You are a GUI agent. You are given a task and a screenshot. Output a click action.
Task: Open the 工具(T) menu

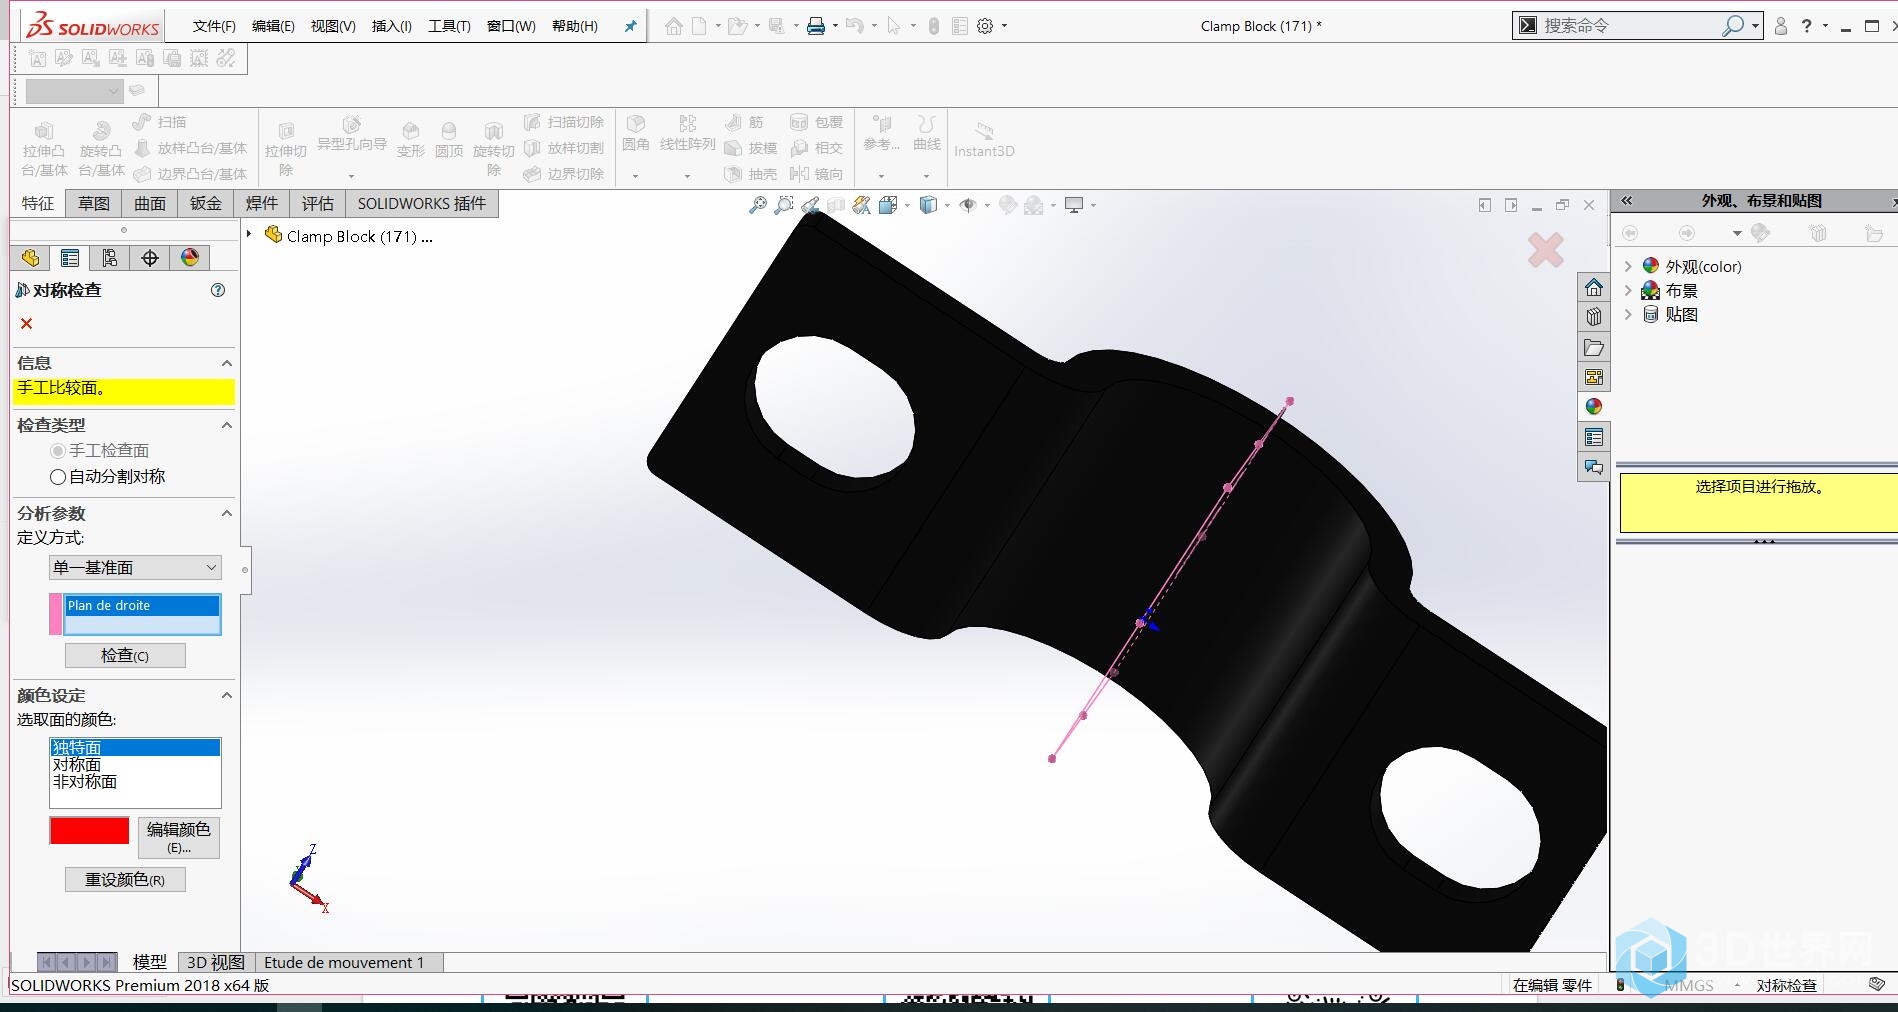(x=449, y=26)
